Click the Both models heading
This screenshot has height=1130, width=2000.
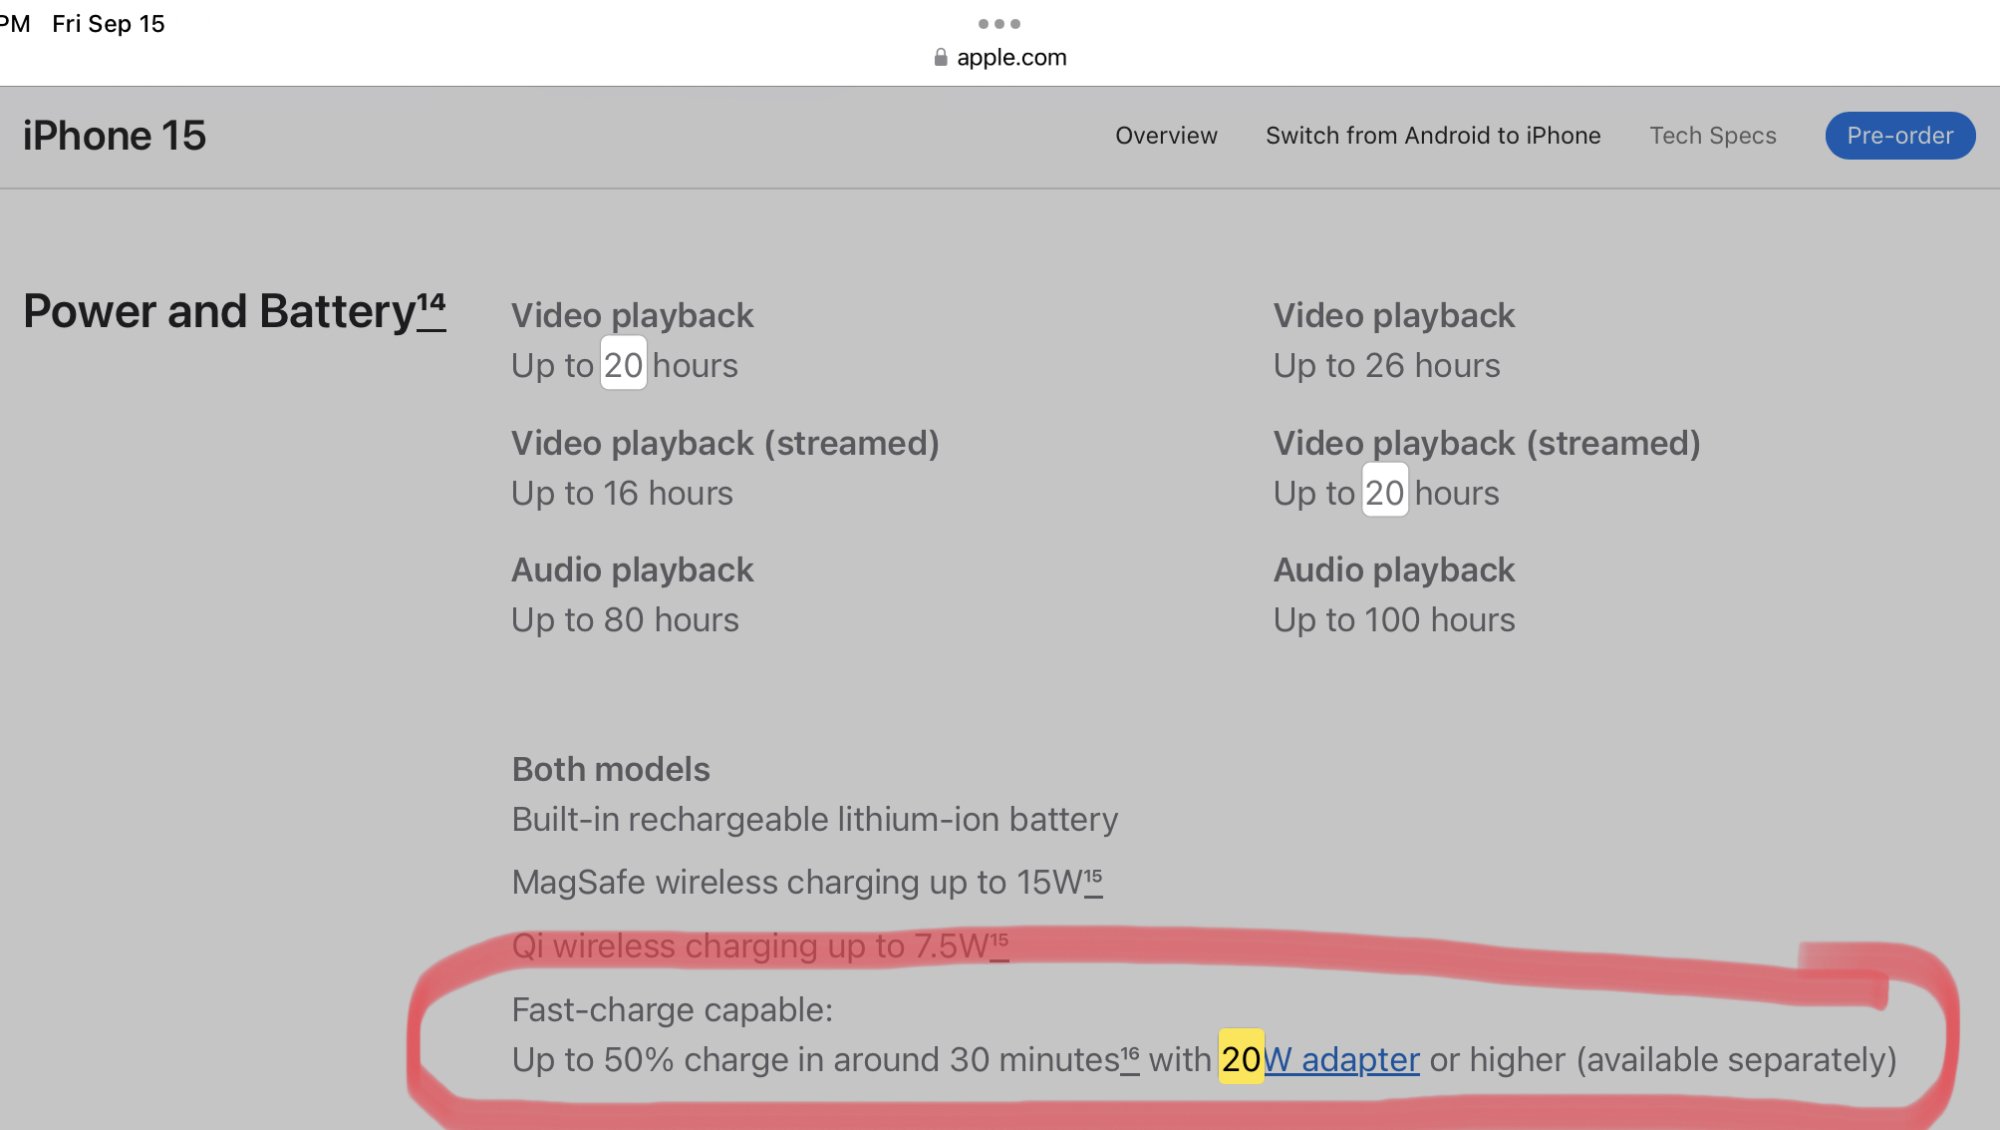[611, 769]
